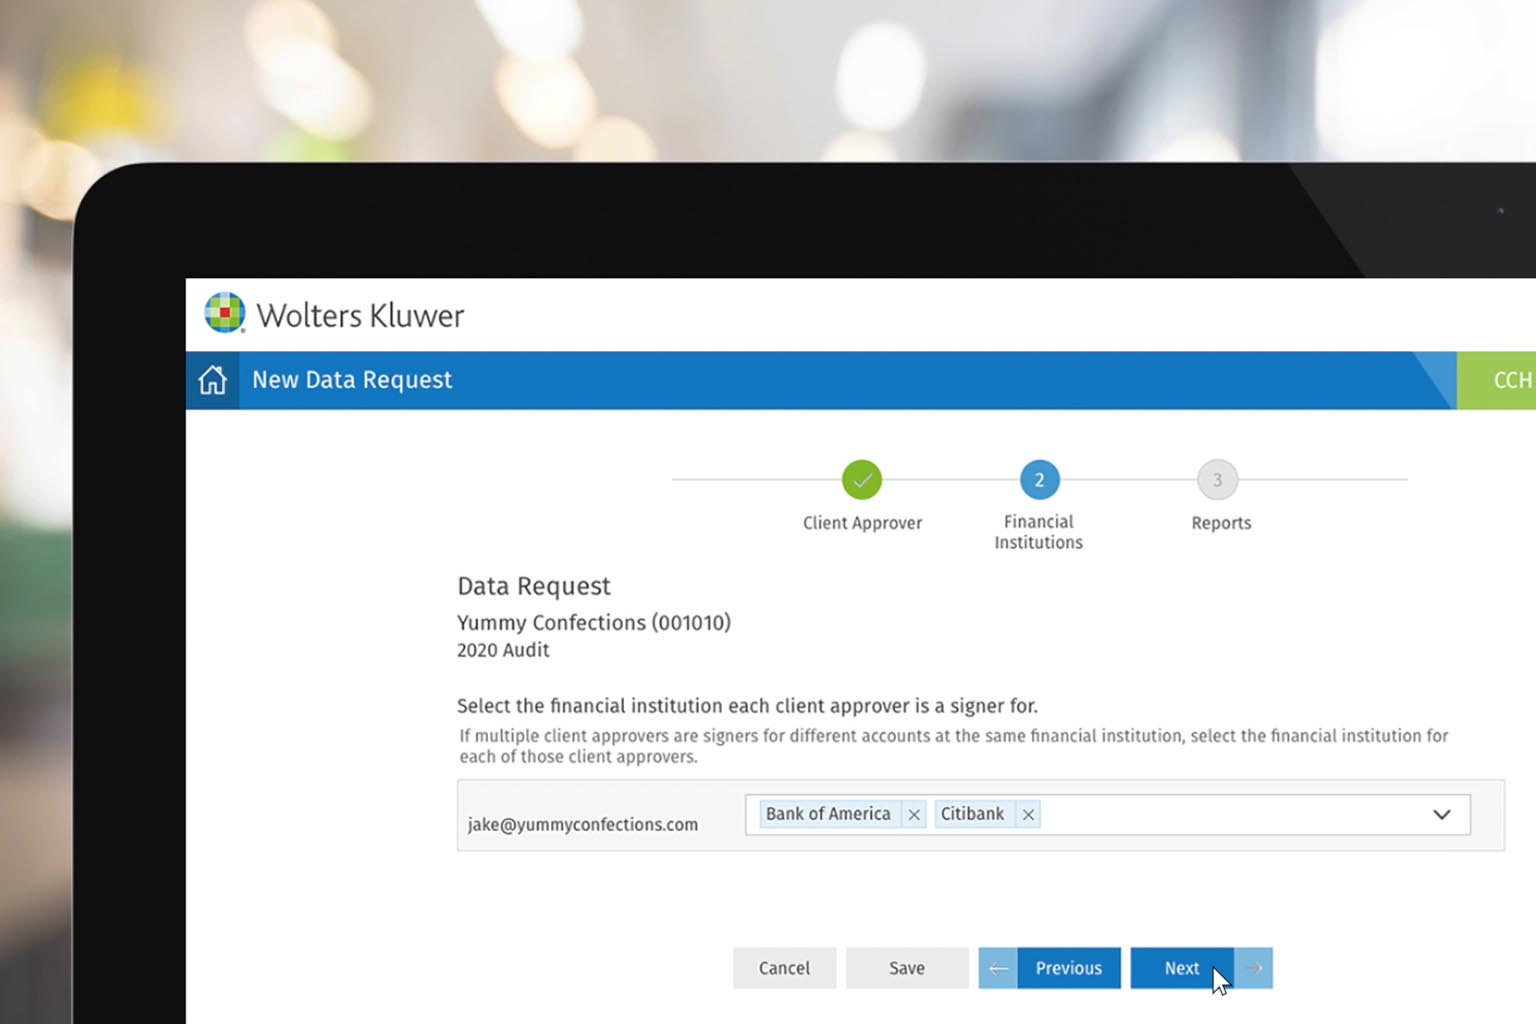Expand the financial institution dropdown chevron
Image resolution: width=1536 pixels, height=1024 pixels.
pyautogui.click(x=1441, y=815)
